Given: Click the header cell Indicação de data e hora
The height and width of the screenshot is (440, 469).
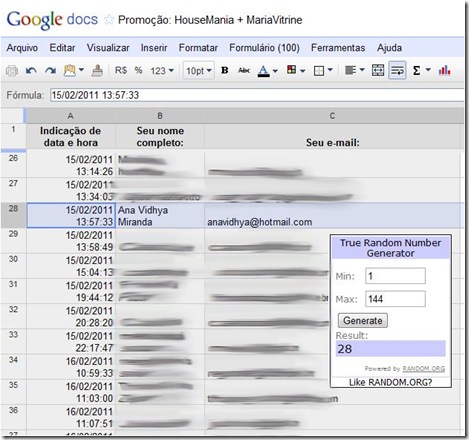Looking at the screenshot, I should pos(71,137).
